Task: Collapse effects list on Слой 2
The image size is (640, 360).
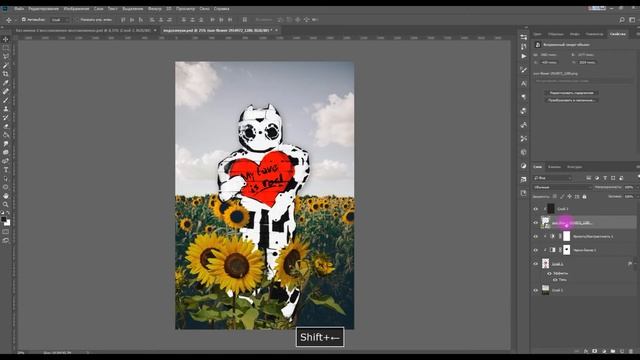Action: pos(636,264)
